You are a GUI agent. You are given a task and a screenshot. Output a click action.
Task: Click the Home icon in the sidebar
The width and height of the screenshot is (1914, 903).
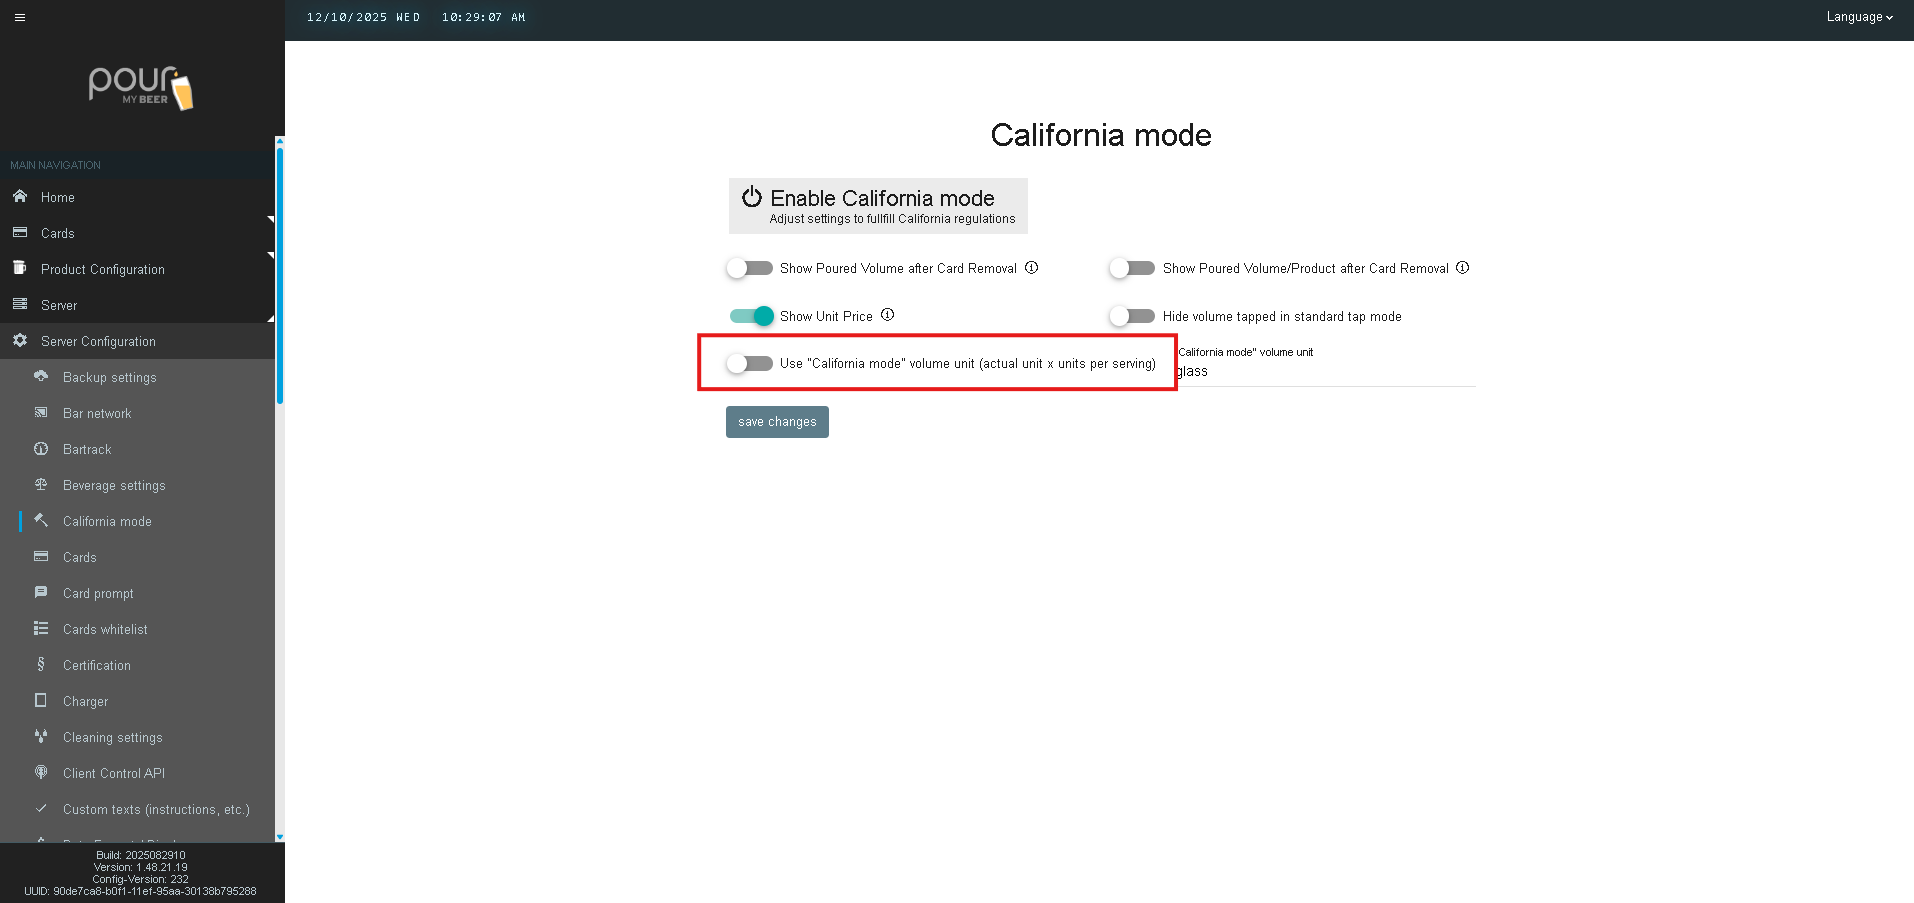point(20,197)
